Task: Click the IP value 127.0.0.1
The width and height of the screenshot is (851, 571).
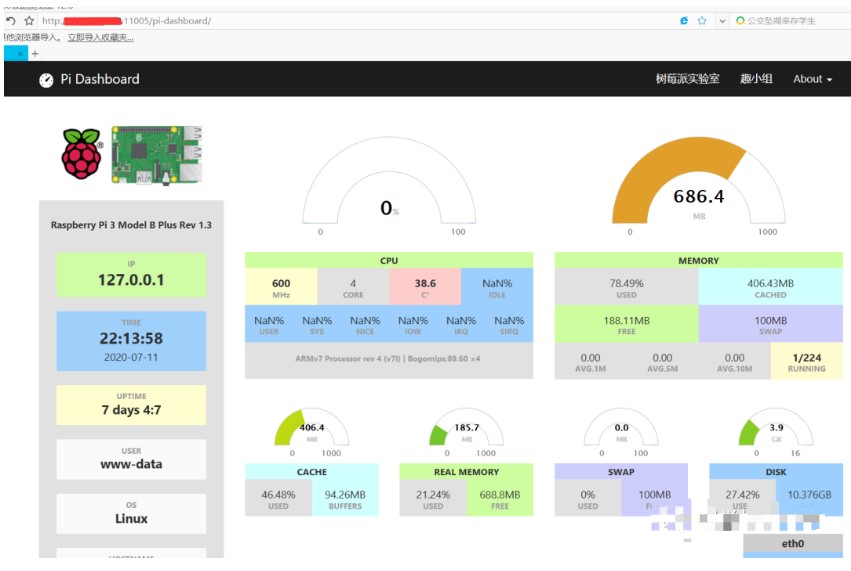Action: click(x=131, y=280)
